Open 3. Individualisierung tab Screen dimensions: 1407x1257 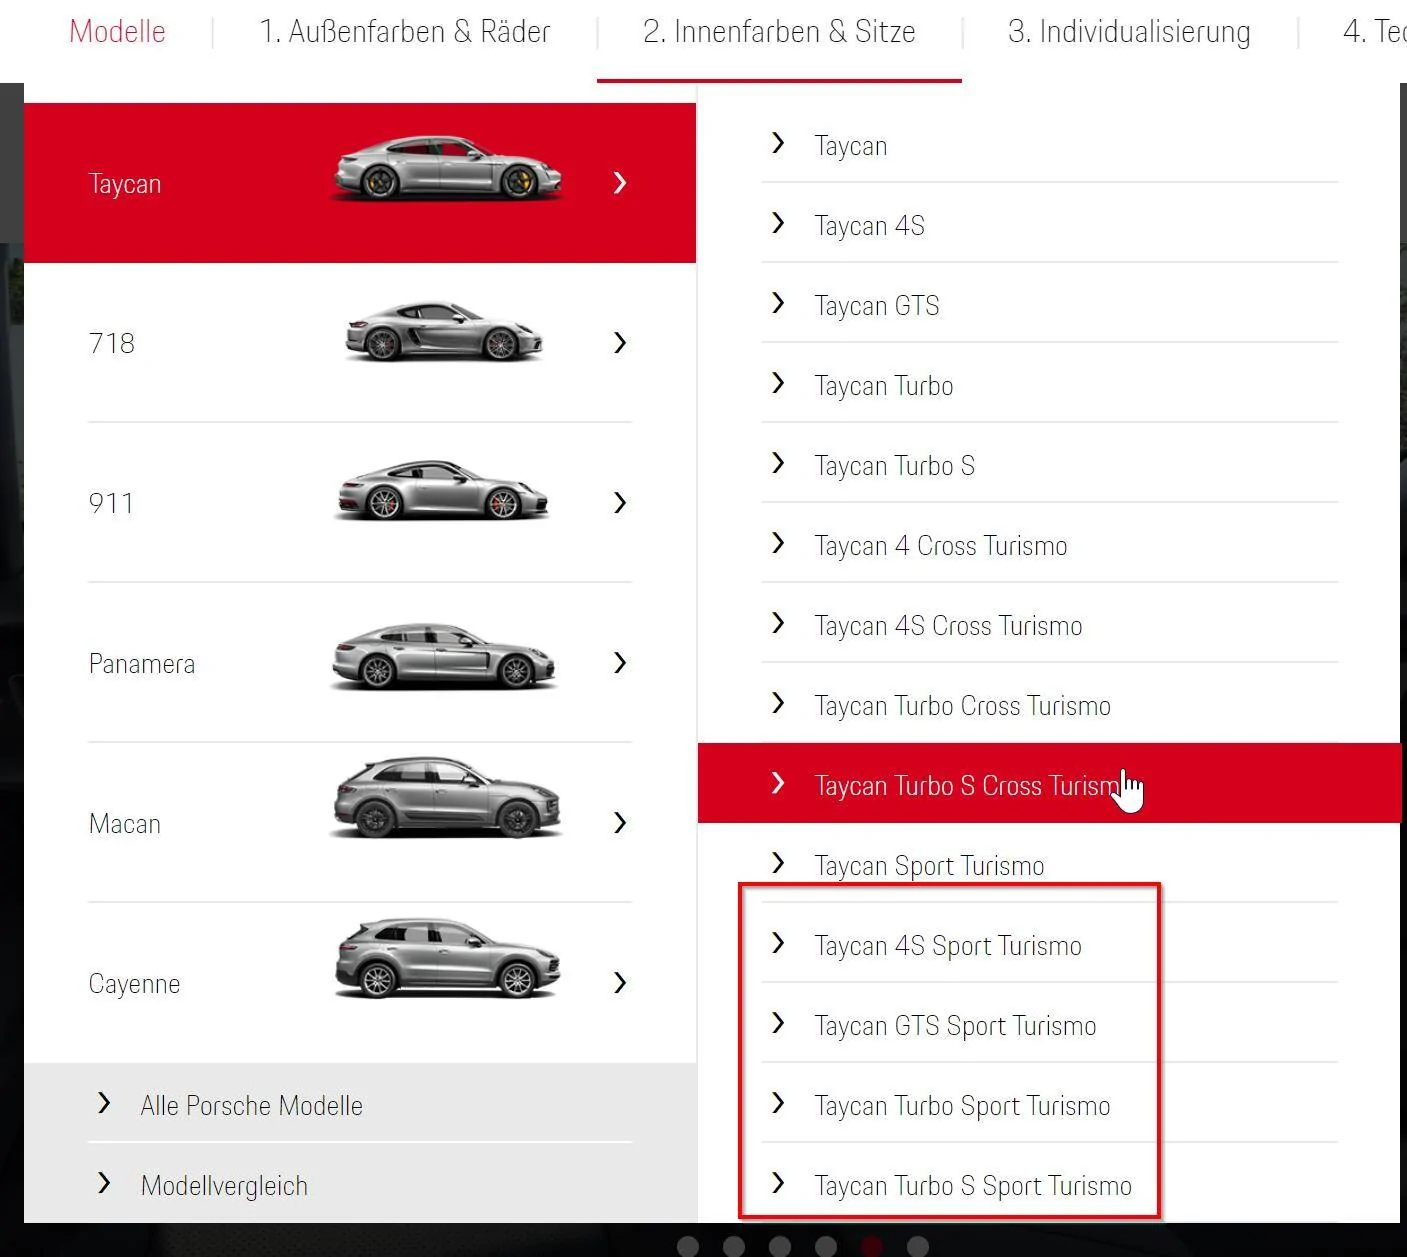[1129, 32]
